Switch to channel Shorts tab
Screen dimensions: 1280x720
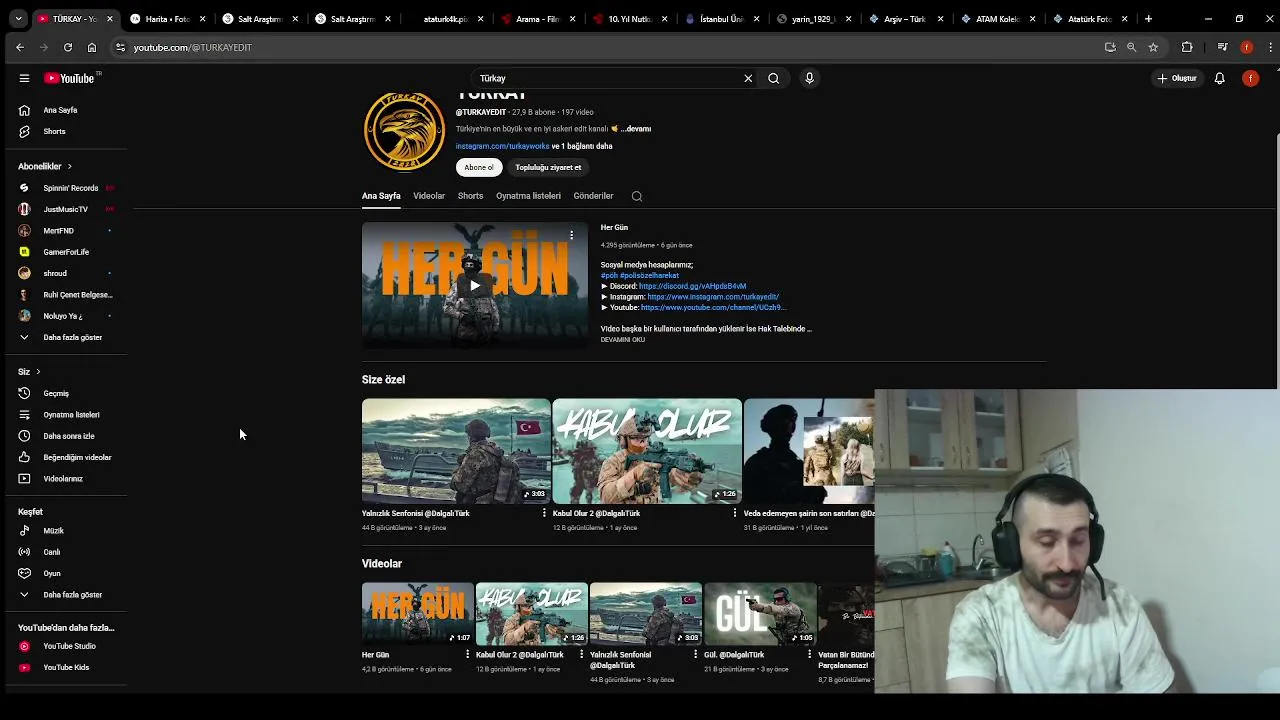coord(470,196)
